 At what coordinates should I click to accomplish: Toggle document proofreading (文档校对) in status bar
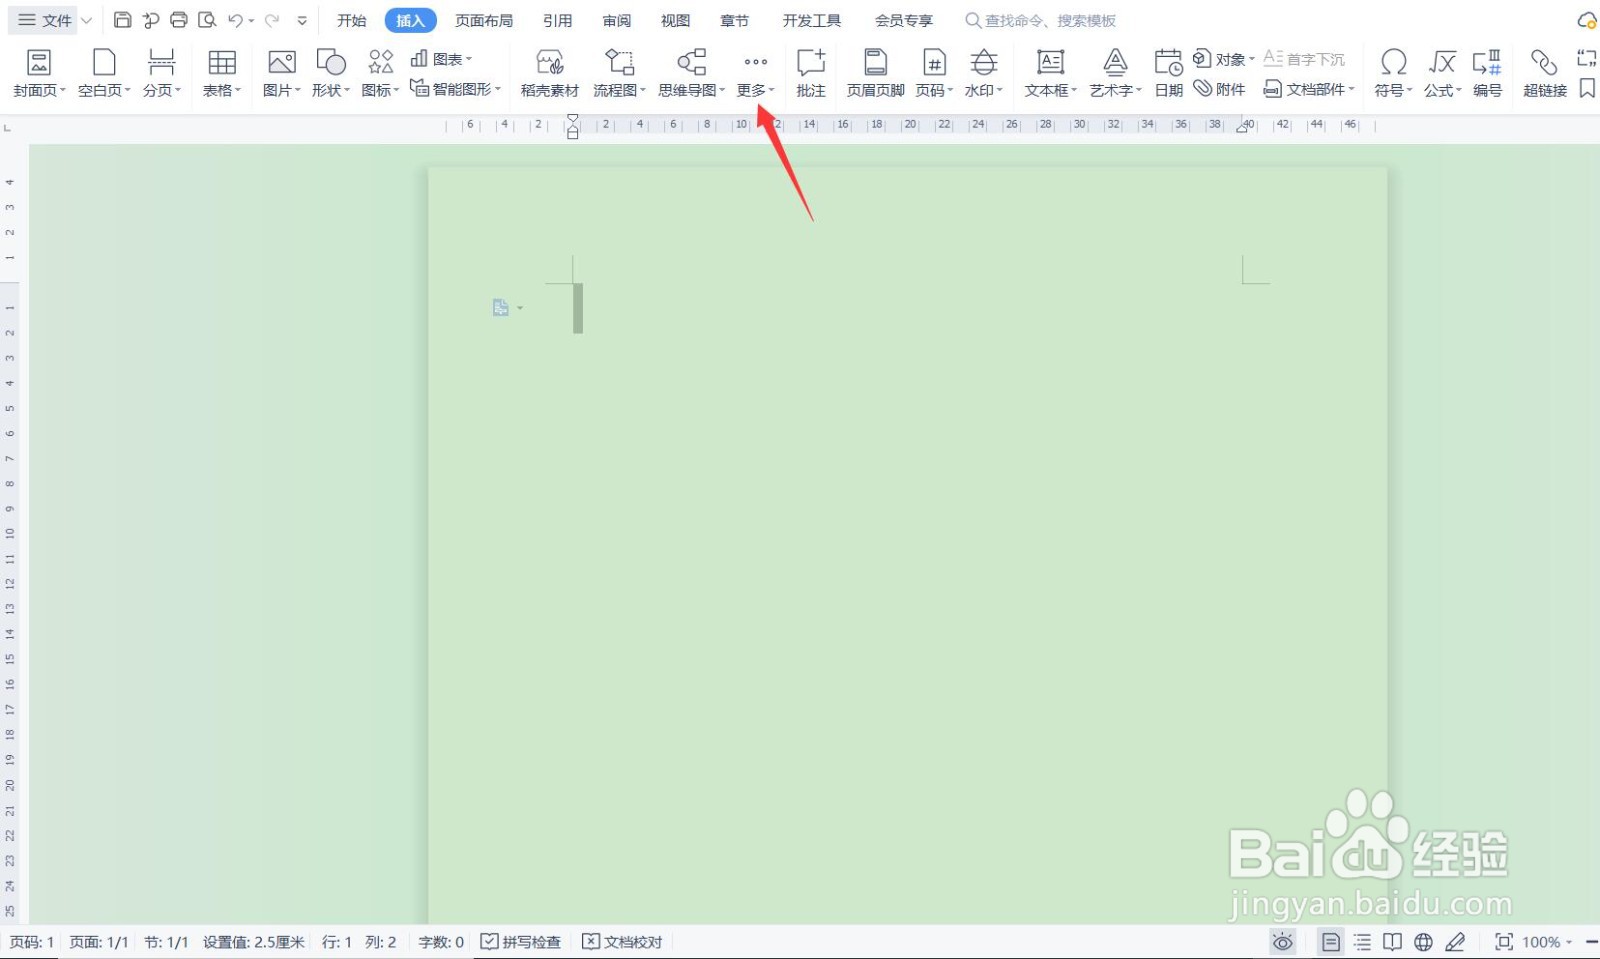tap(622, 942)
